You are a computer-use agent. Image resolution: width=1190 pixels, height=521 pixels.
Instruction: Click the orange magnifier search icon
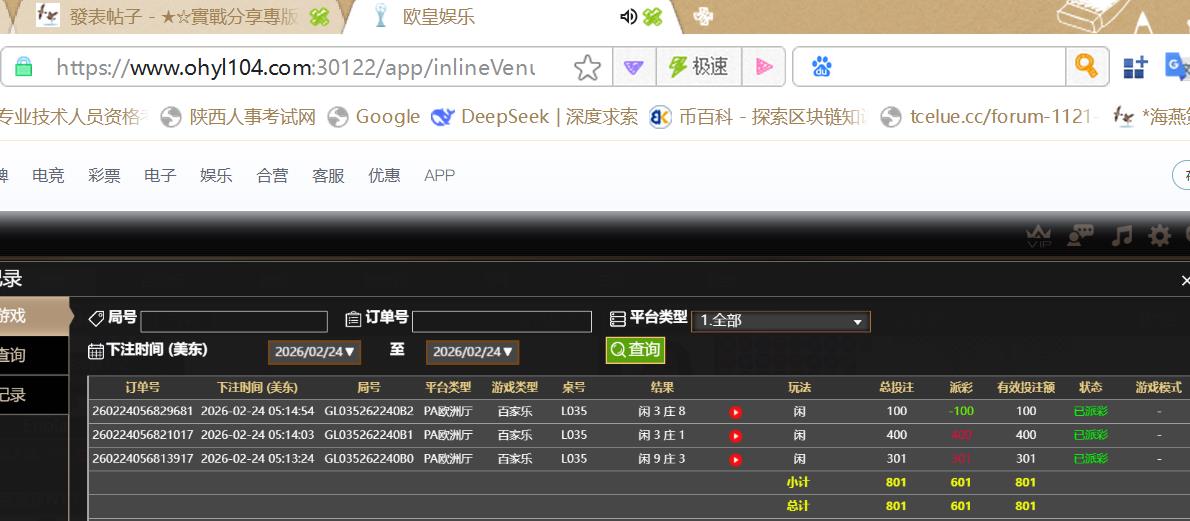click(x=1087, y=67)
